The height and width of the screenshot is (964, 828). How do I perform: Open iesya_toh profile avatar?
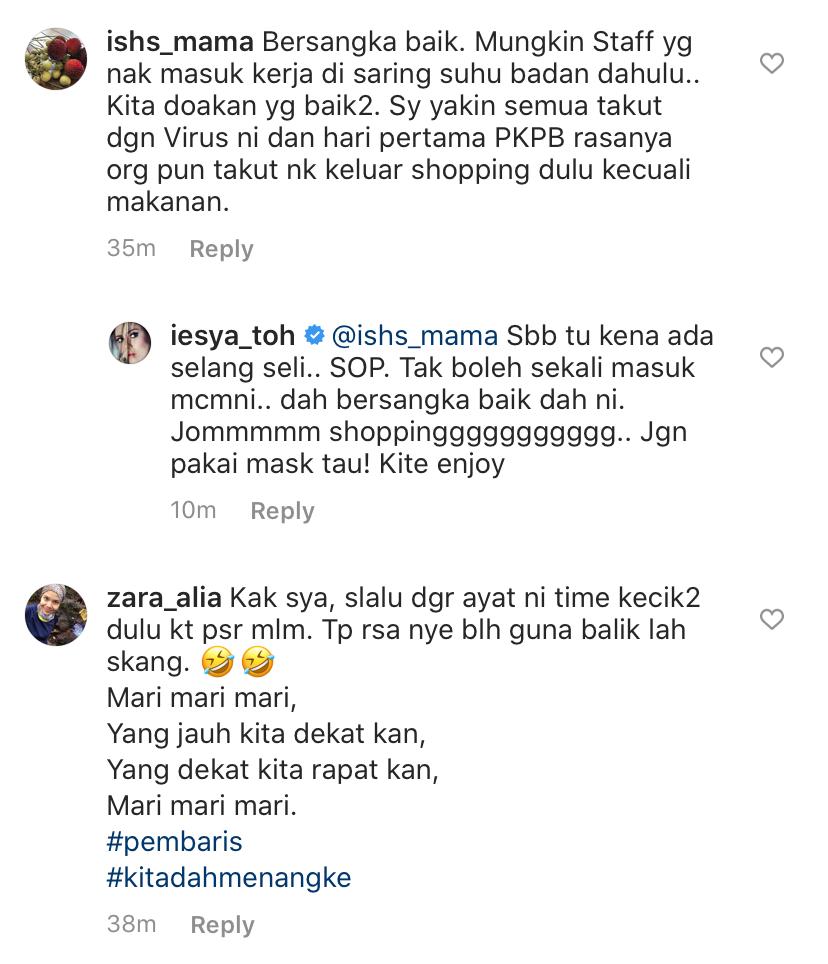(130, 342)
